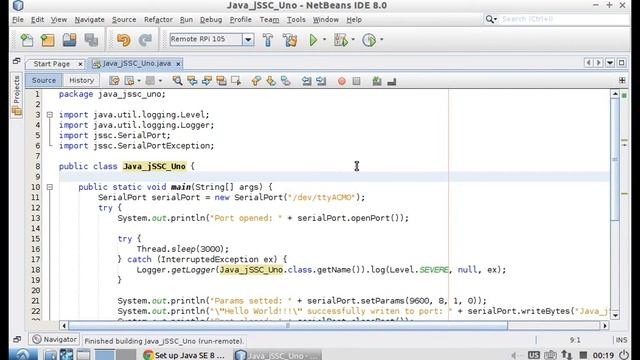Click the split editor handle icon
The image size is (640, 360).
pyautogui.click(x=622, y=80)
